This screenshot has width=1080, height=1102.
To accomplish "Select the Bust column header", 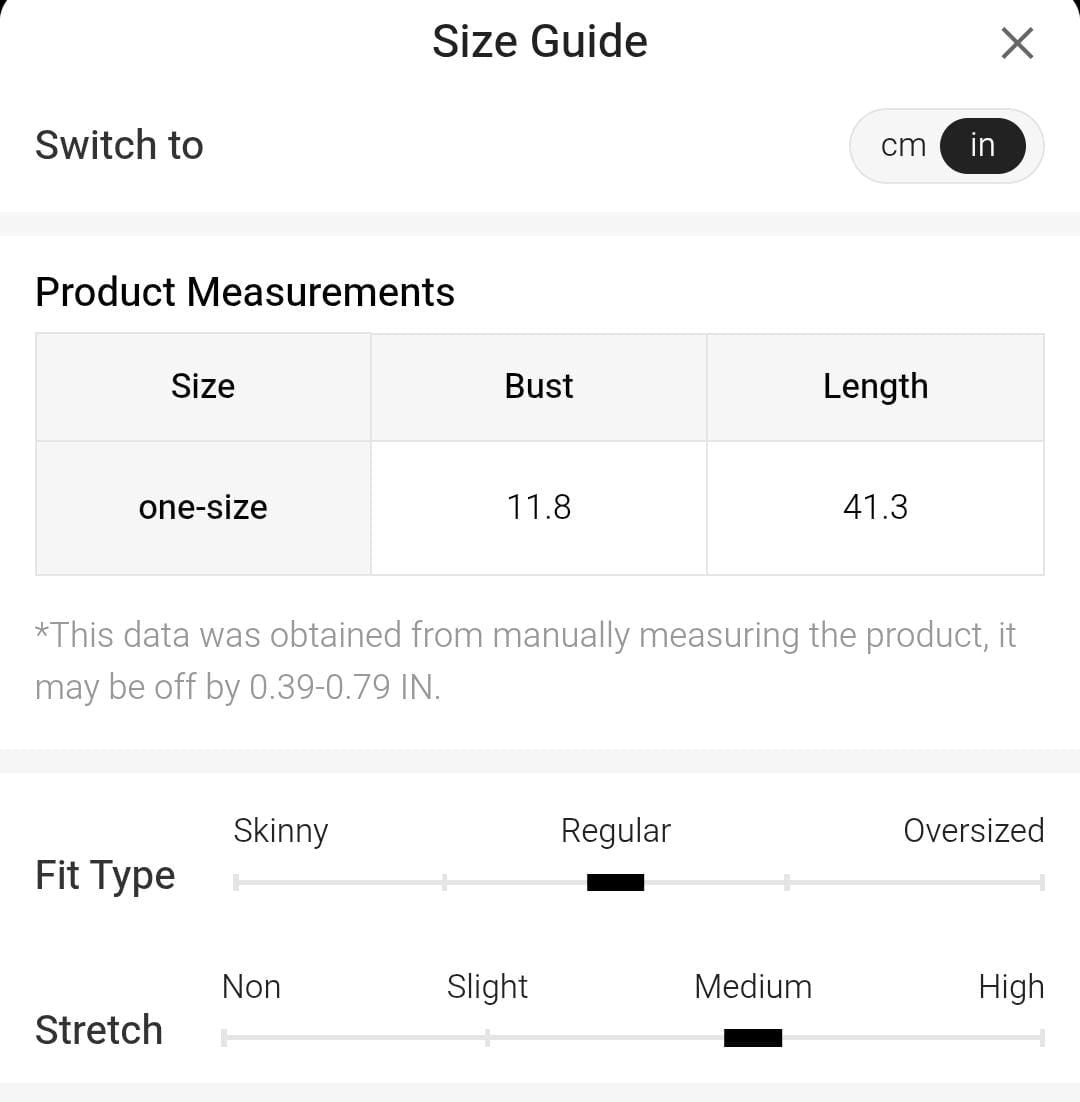I will pos(539,387).
